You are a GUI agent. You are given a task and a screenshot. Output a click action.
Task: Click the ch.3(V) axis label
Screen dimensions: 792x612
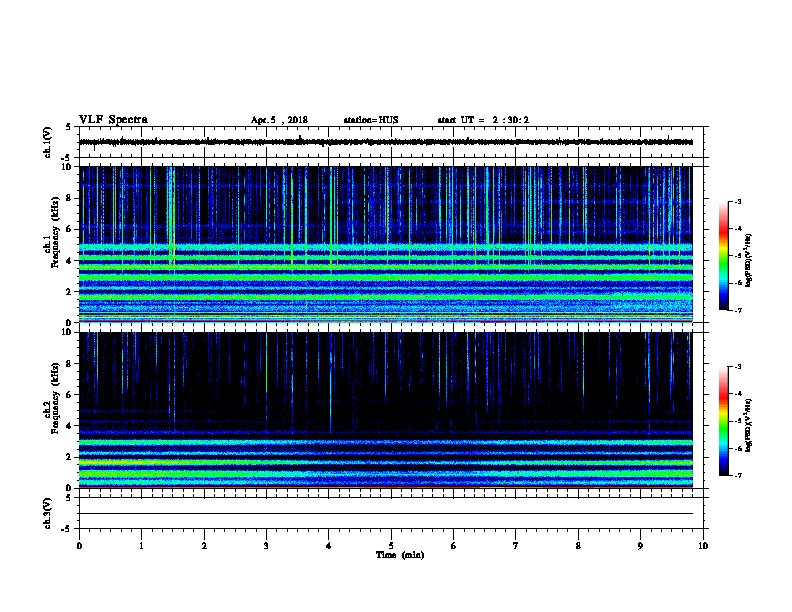(x=48, y=513)
